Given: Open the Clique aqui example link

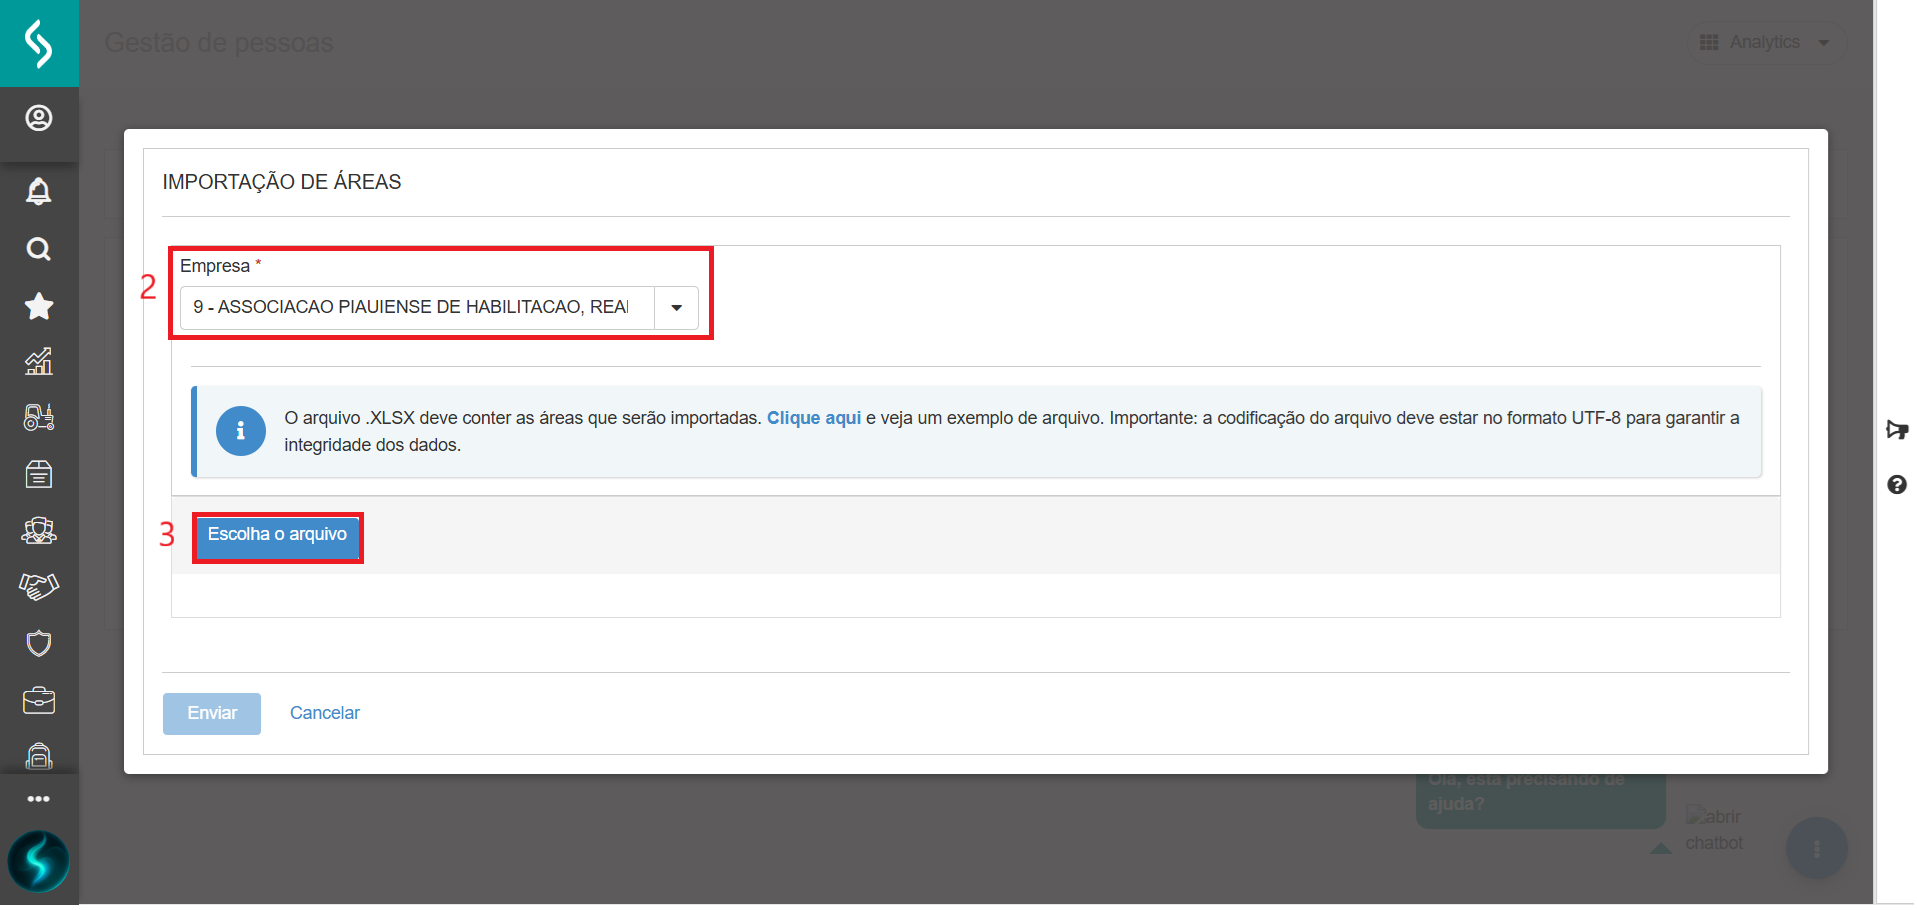Looking at the screenshot, I should point(813,418).
